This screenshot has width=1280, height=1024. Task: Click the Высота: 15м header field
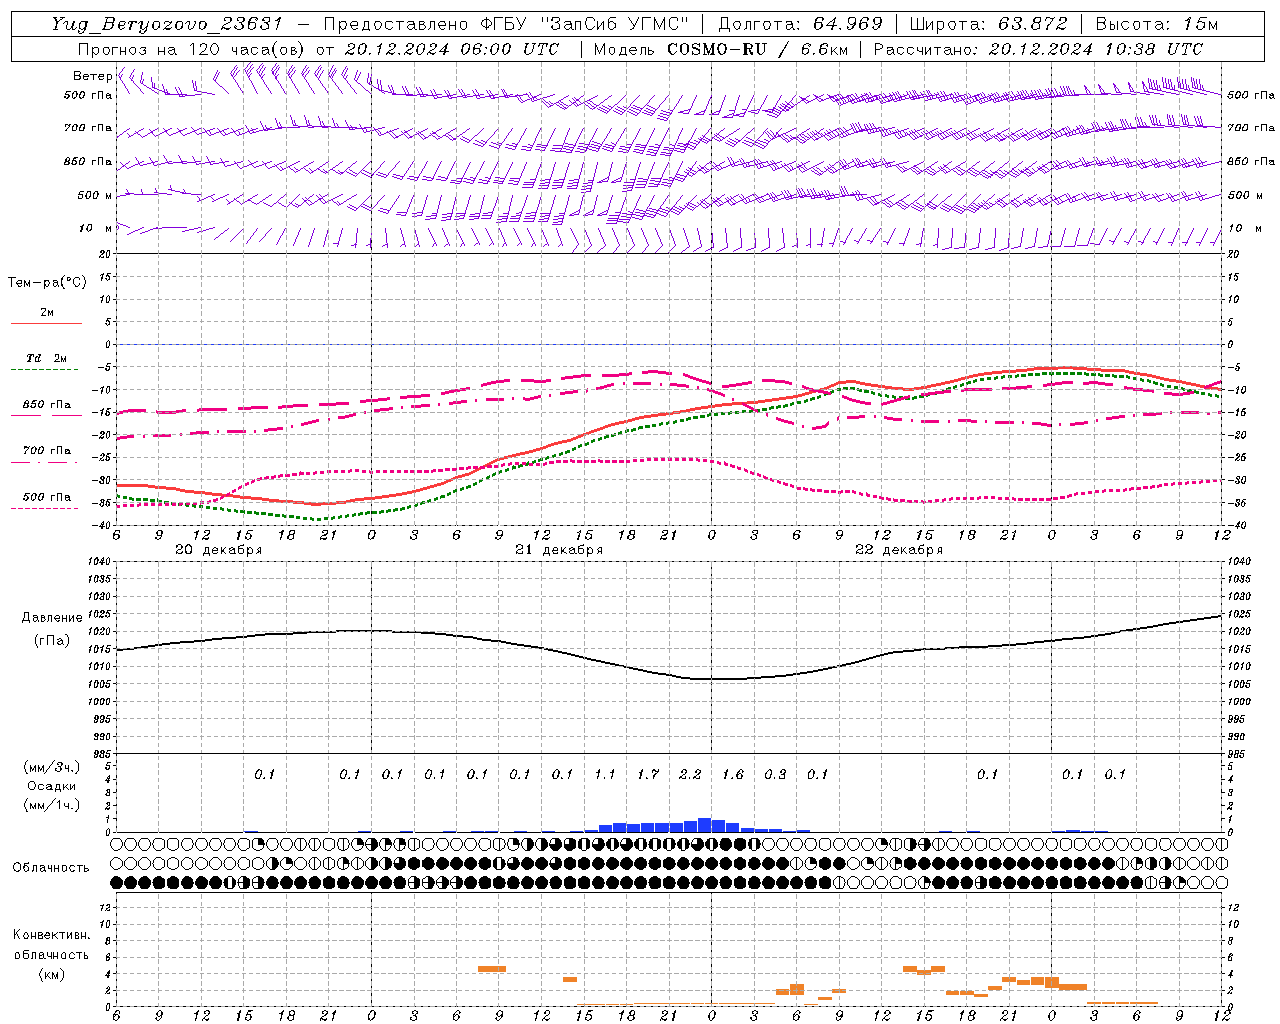(x=1157, y=24)
